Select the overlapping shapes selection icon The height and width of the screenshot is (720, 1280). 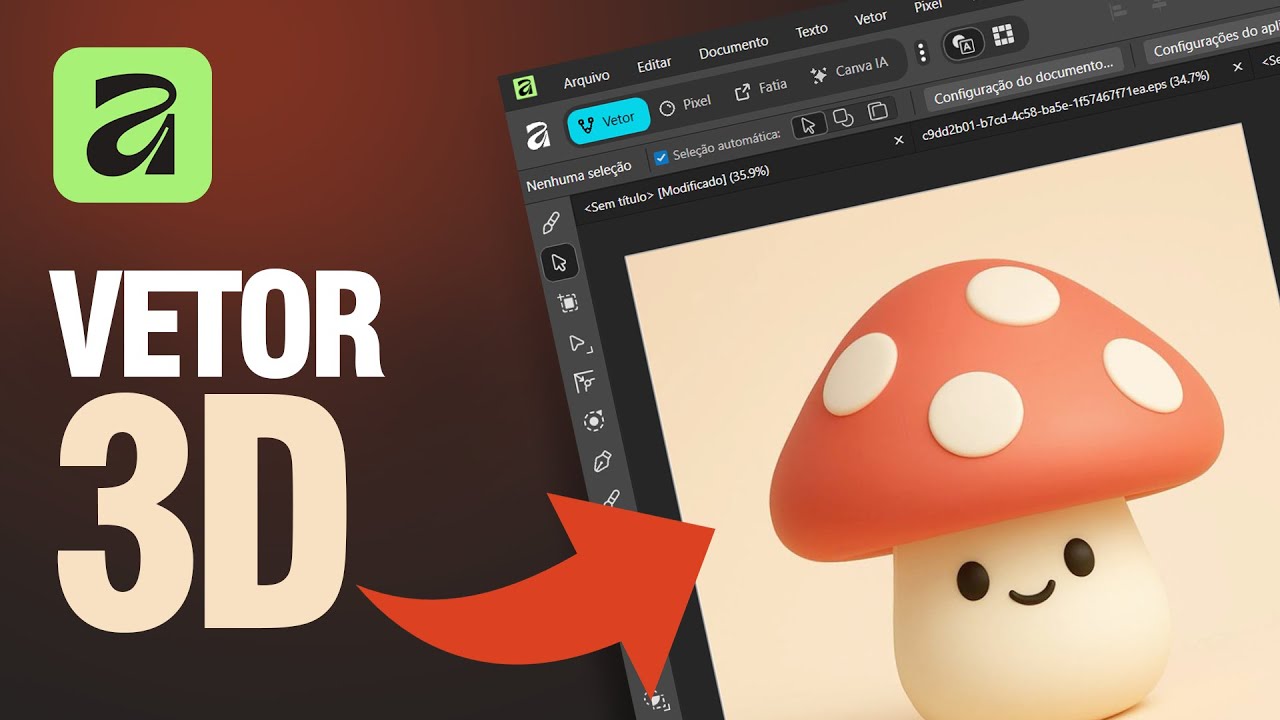click(843, 118)
